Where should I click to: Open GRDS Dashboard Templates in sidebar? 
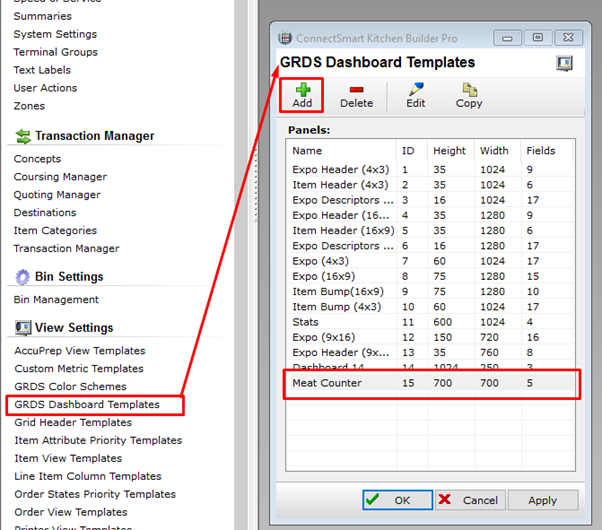tap(87, 405)
